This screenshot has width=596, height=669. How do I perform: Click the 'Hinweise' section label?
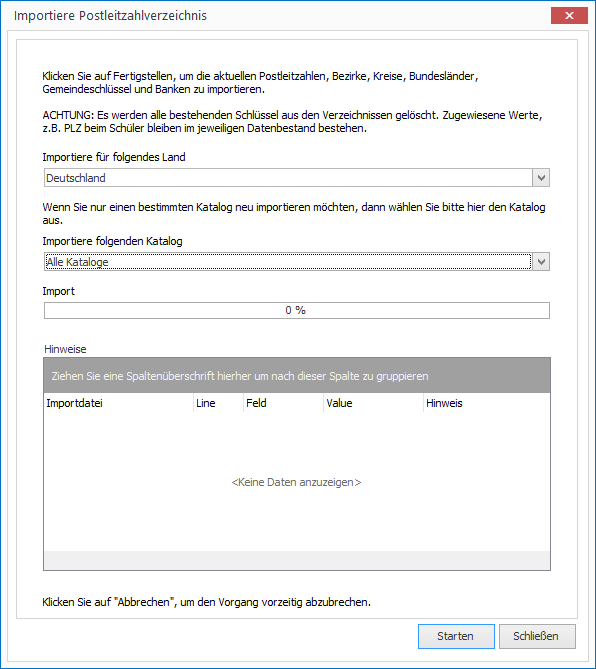[65, 349]
